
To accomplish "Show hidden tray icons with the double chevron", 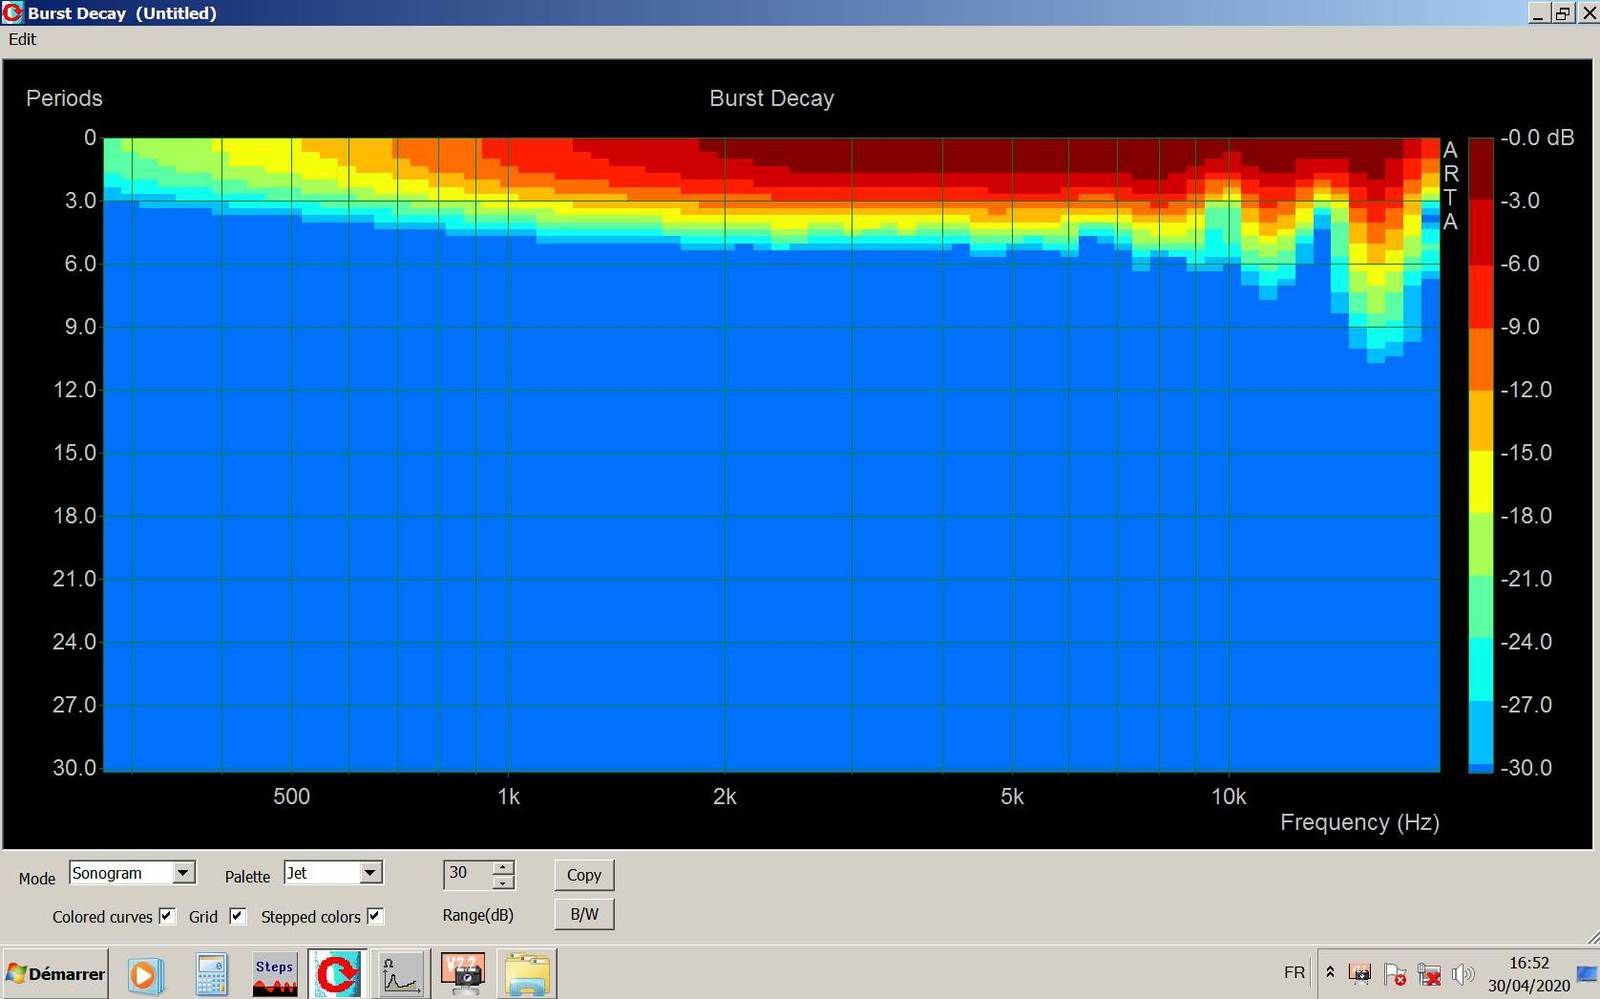I will tap(1330, 973).
